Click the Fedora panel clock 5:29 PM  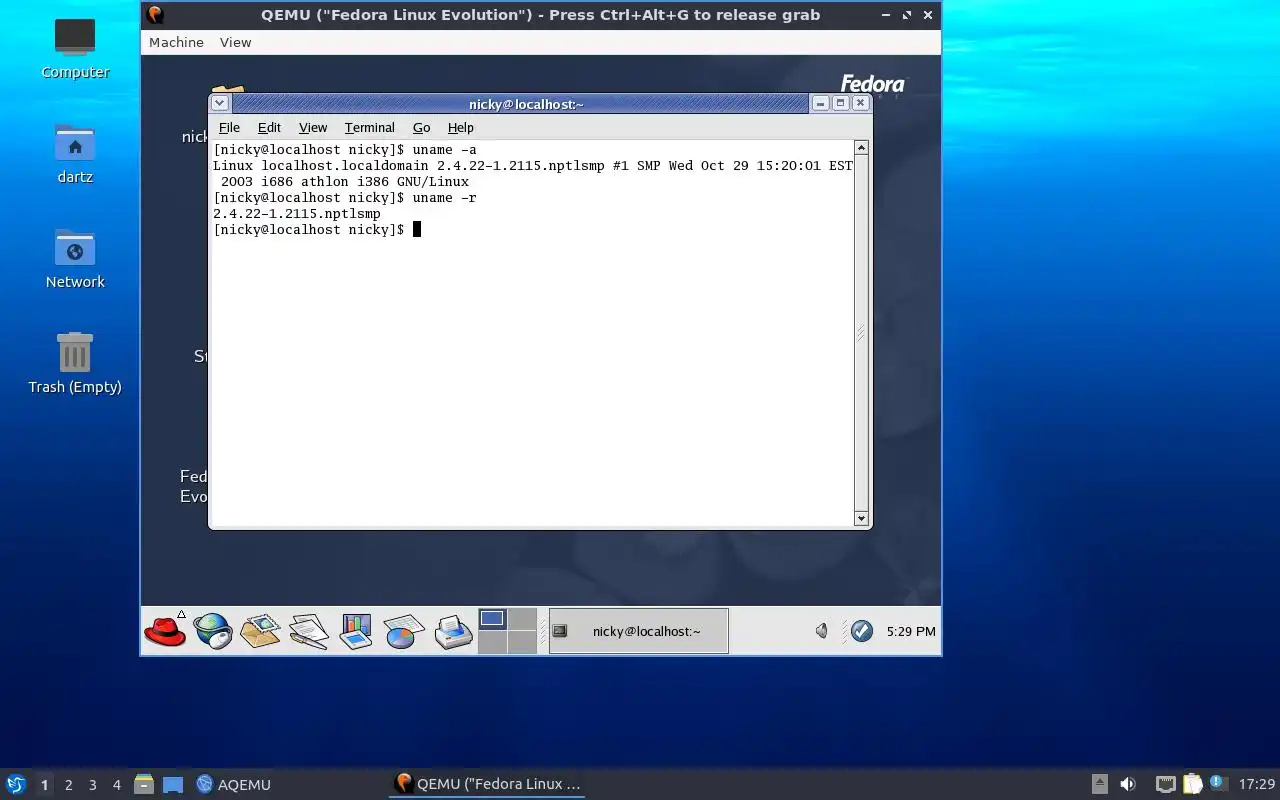click(911, 631)
